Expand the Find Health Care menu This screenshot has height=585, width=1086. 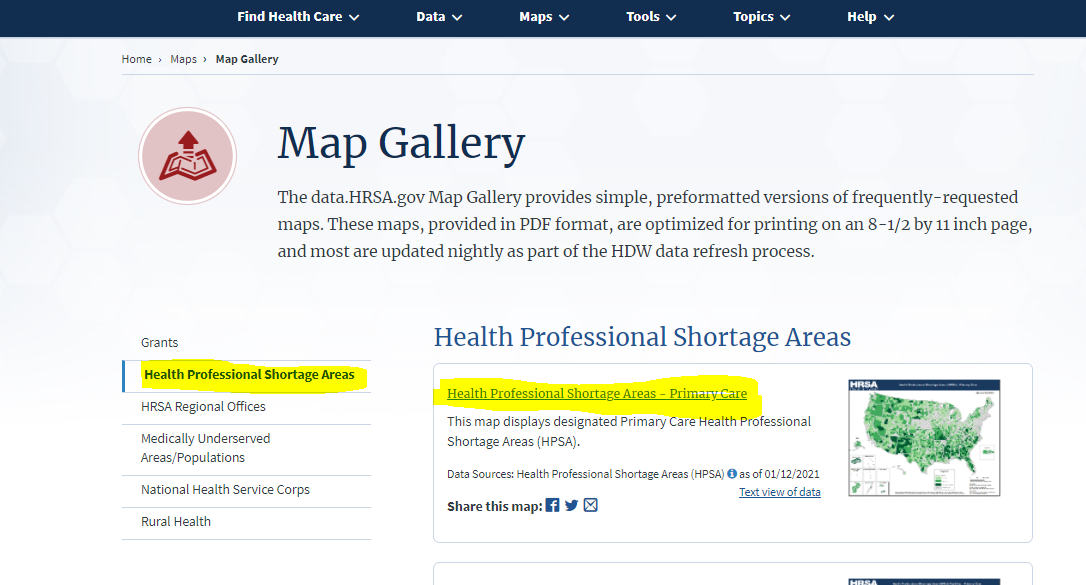coord(298,17)
